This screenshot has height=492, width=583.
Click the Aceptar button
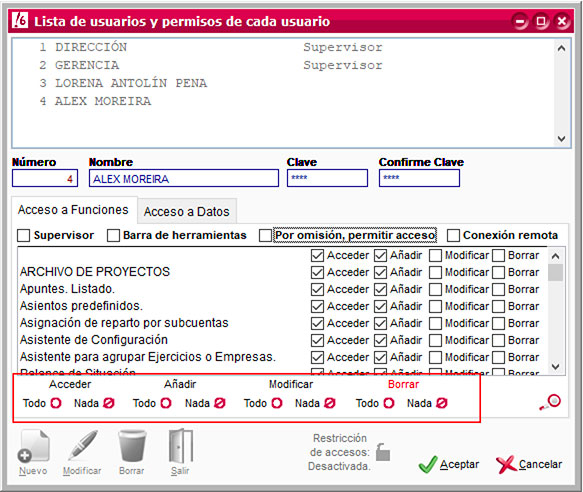(x=449, y=464)
